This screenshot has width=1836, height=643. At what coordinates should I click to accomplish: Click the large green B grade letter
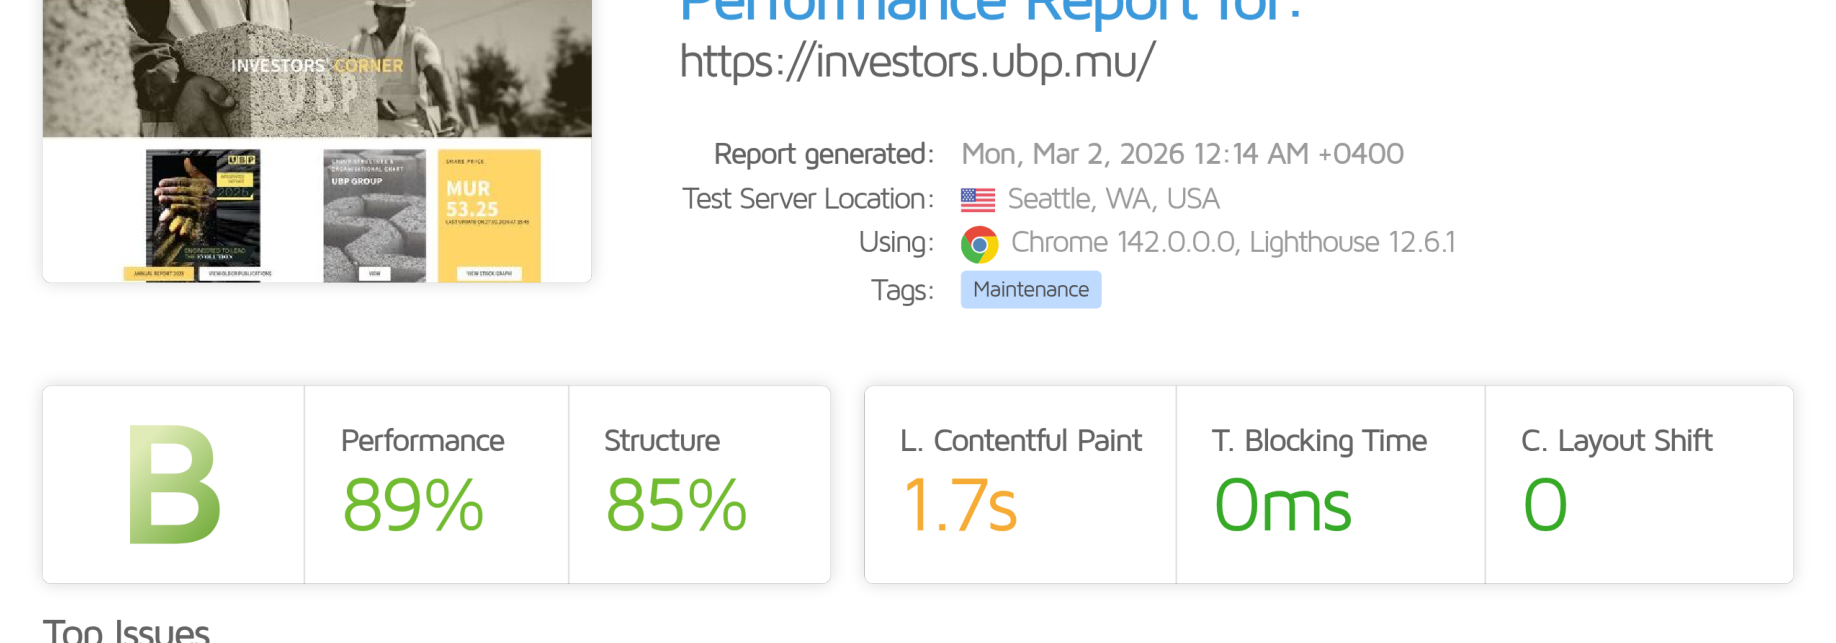point(174,486)
